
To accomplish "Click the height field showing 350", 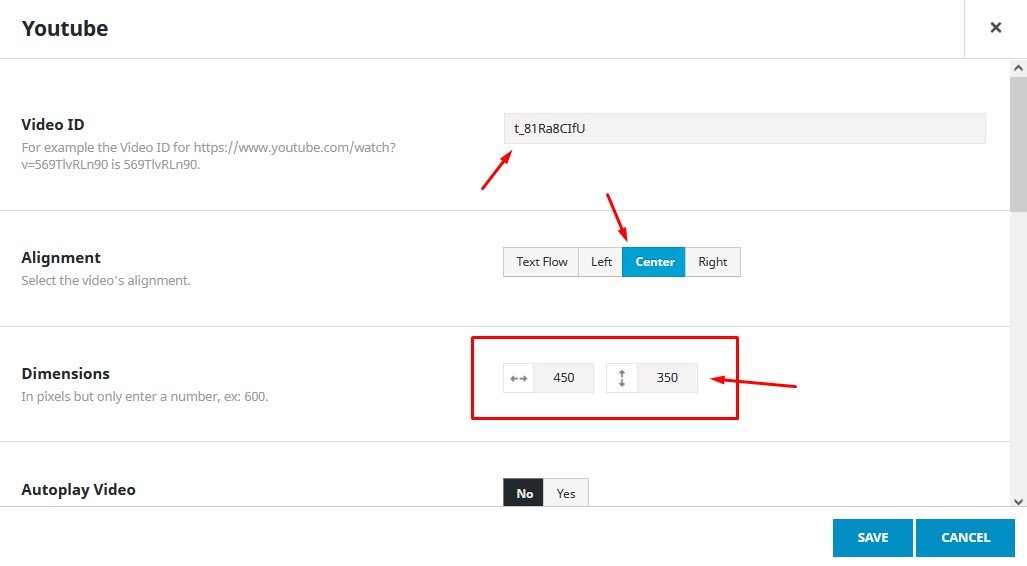I will (667, 378).
